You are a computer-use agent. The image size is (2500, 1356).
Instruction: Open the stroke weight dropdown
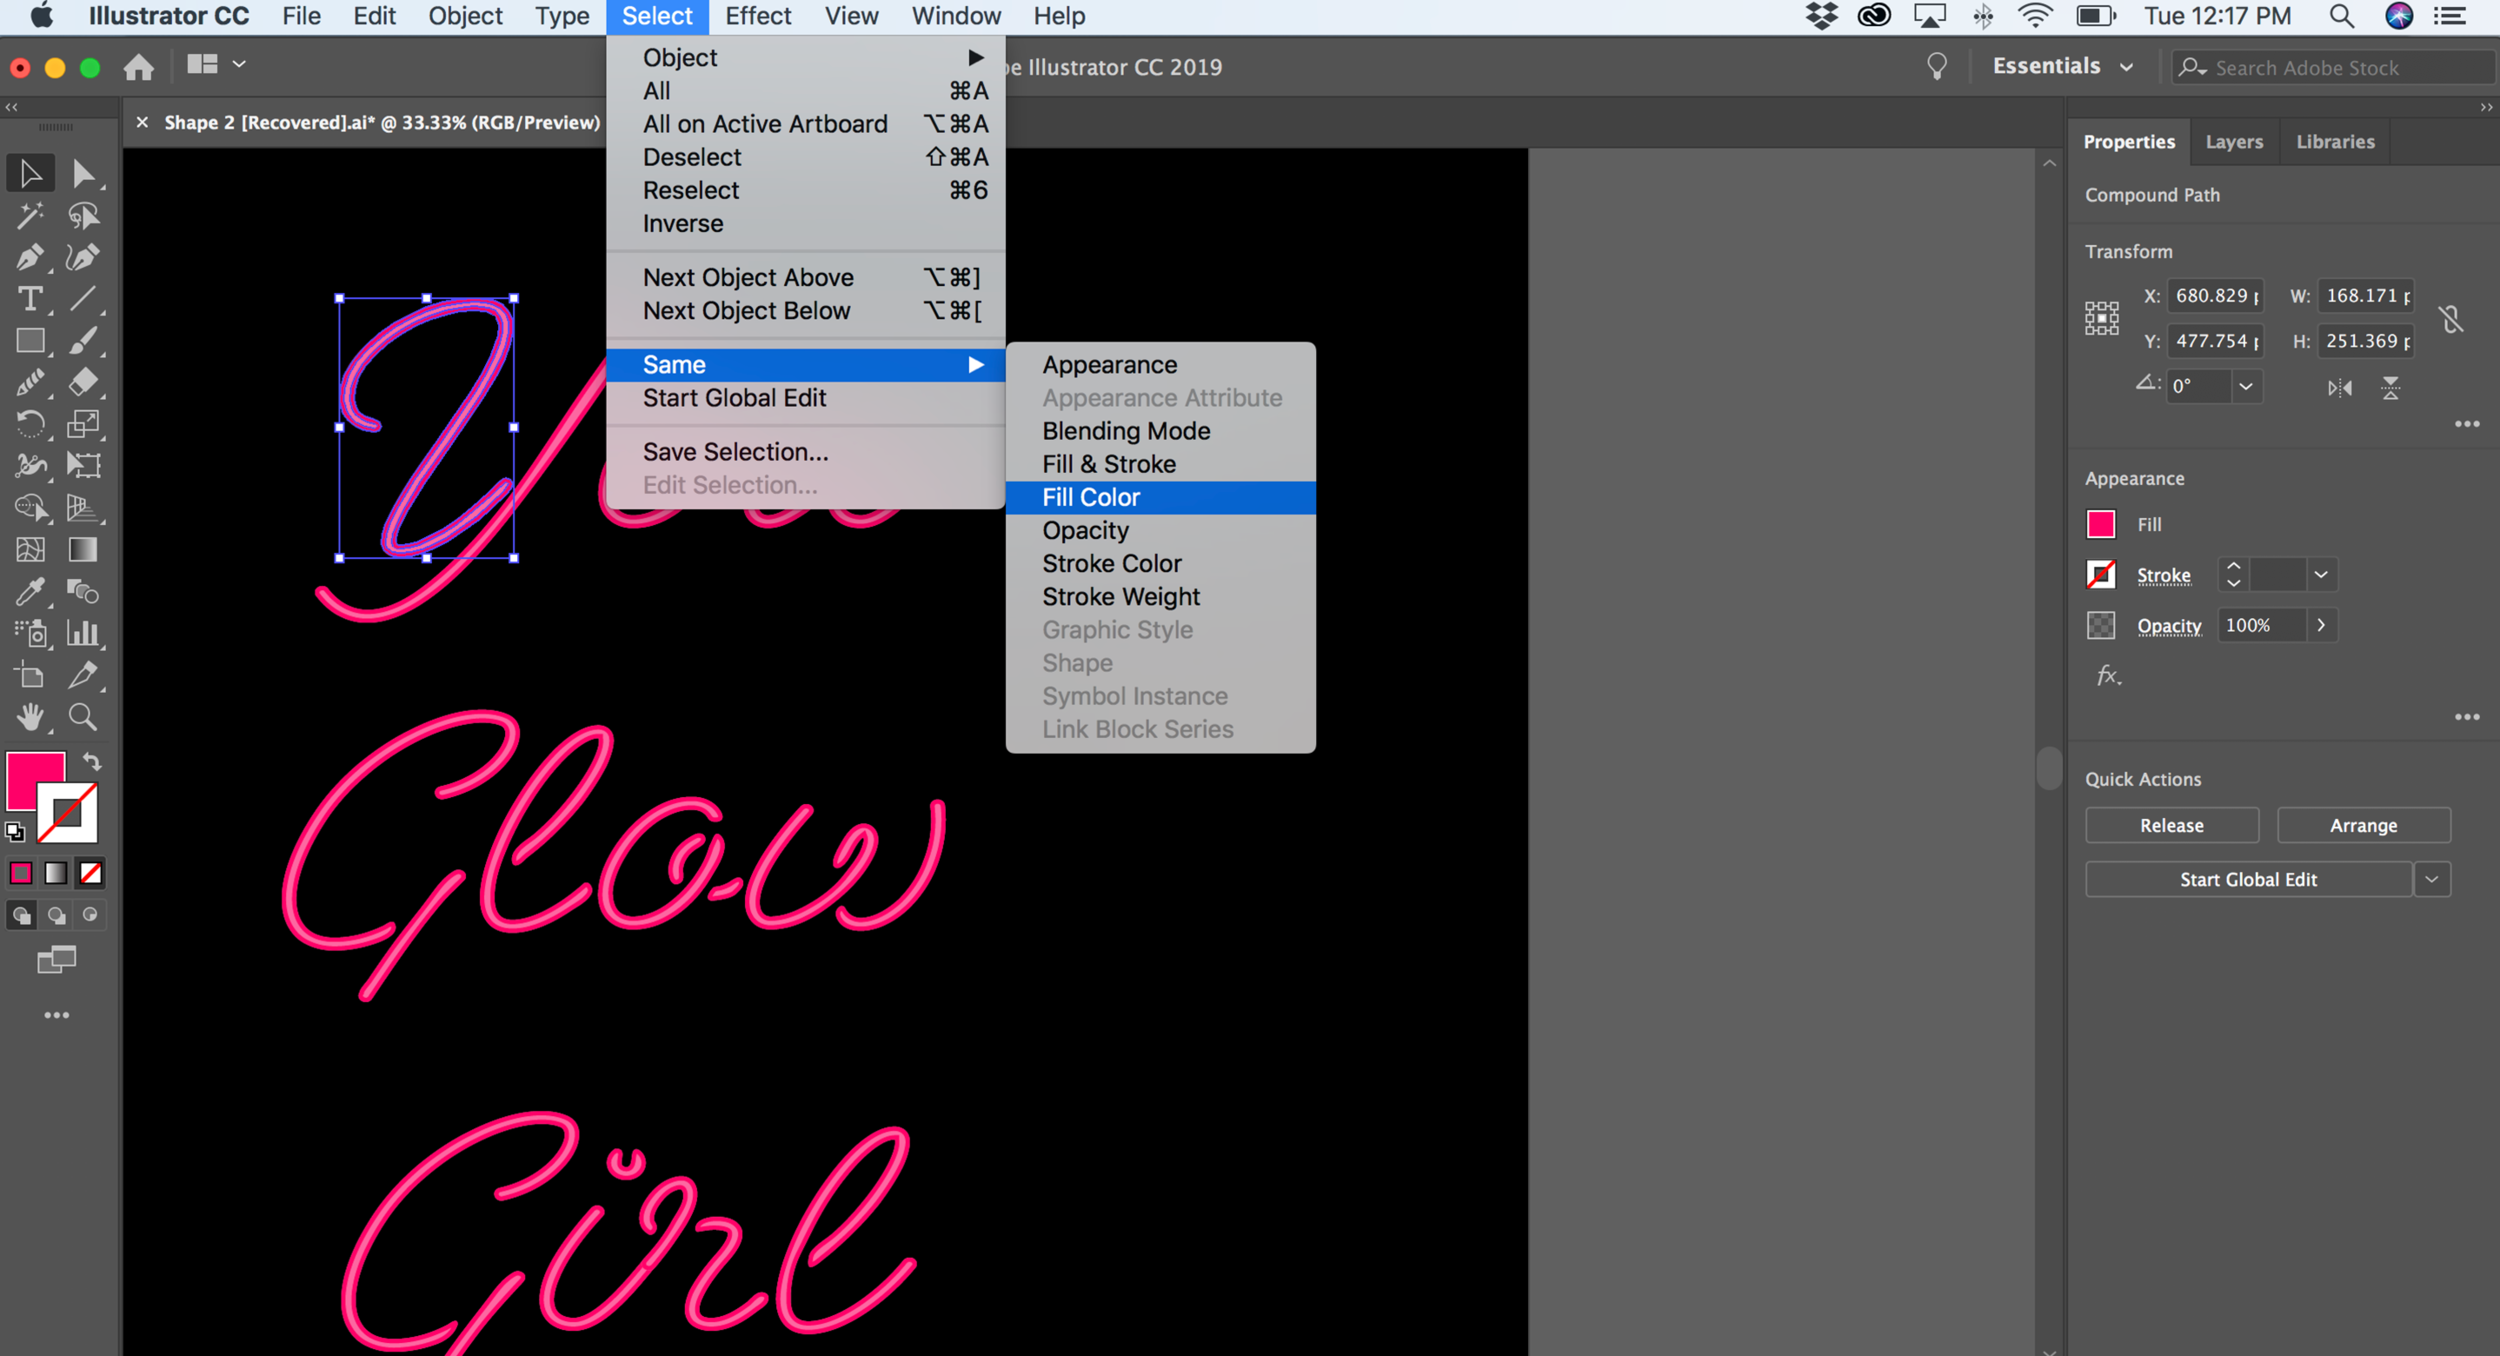tap(2320, 575)
